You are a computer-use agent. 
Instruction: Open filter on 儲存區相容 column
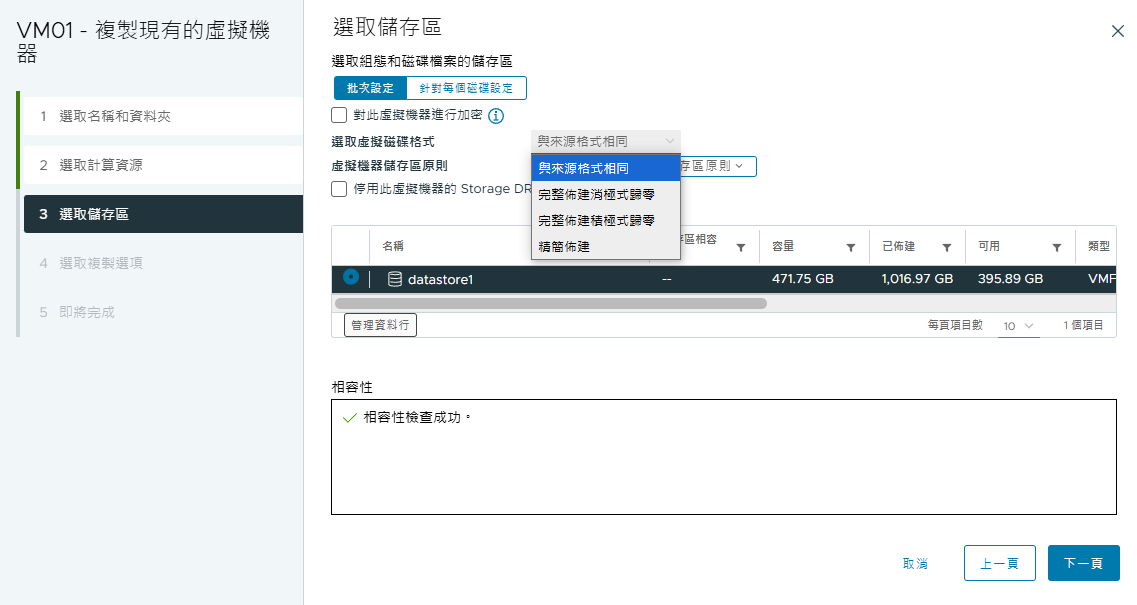pyautogui.click(x=740, y=247)
